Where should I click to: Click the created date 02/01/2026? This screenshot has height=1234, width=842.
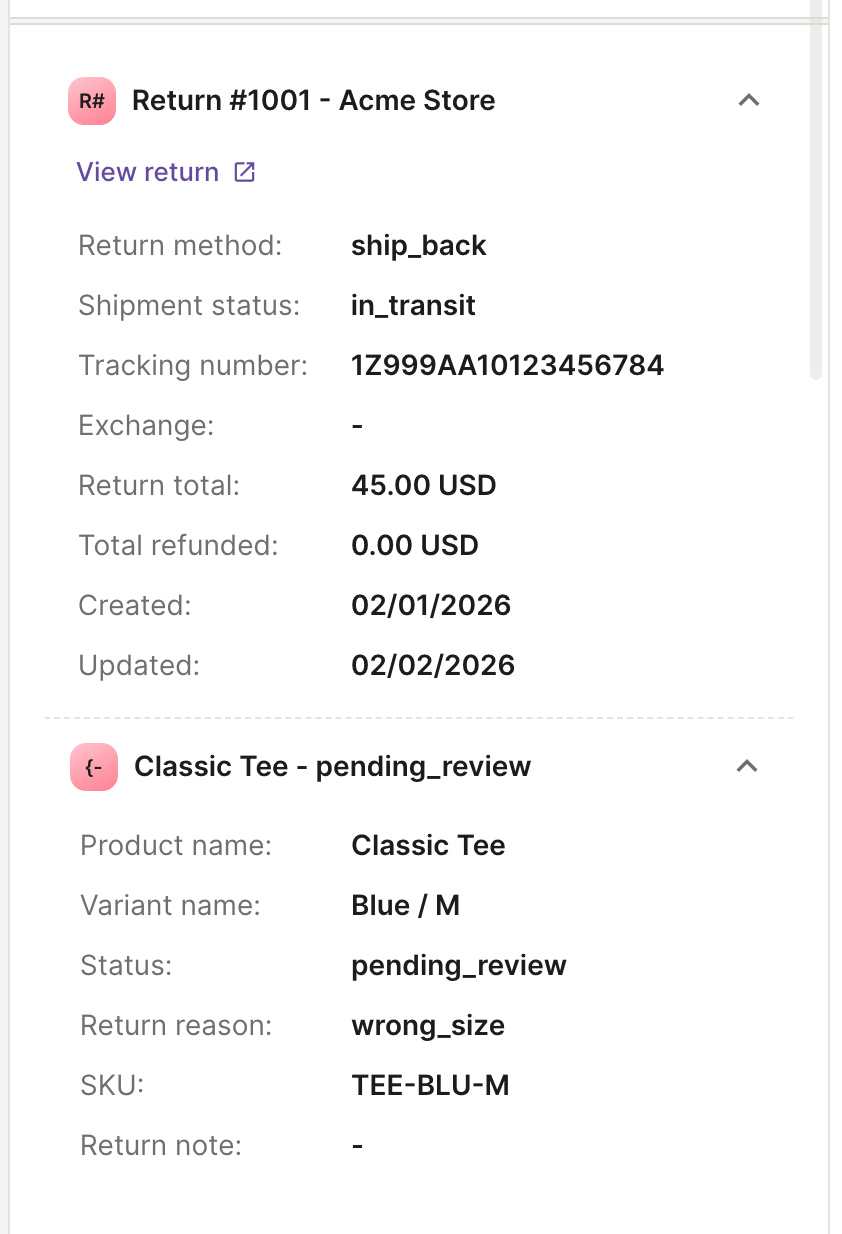pos(431,606)
